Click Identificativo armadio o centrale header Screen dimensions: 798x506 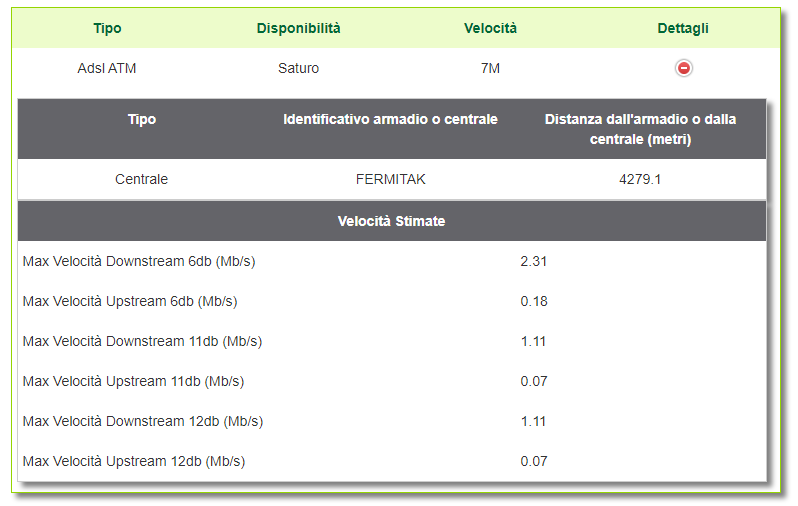(390, 119)
